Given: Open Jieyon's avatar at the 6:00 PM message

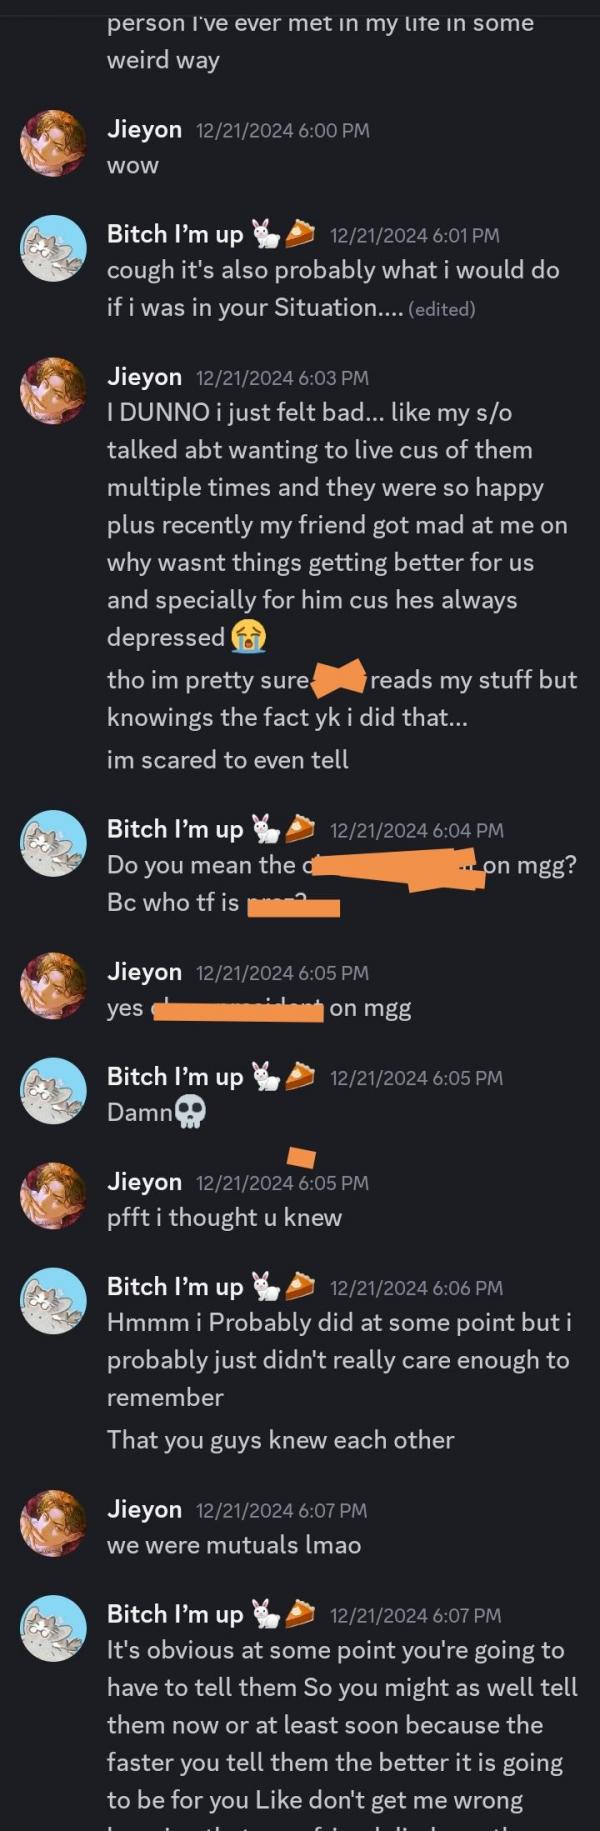Looking at the screenshot, I should click(x=54, y=143).
